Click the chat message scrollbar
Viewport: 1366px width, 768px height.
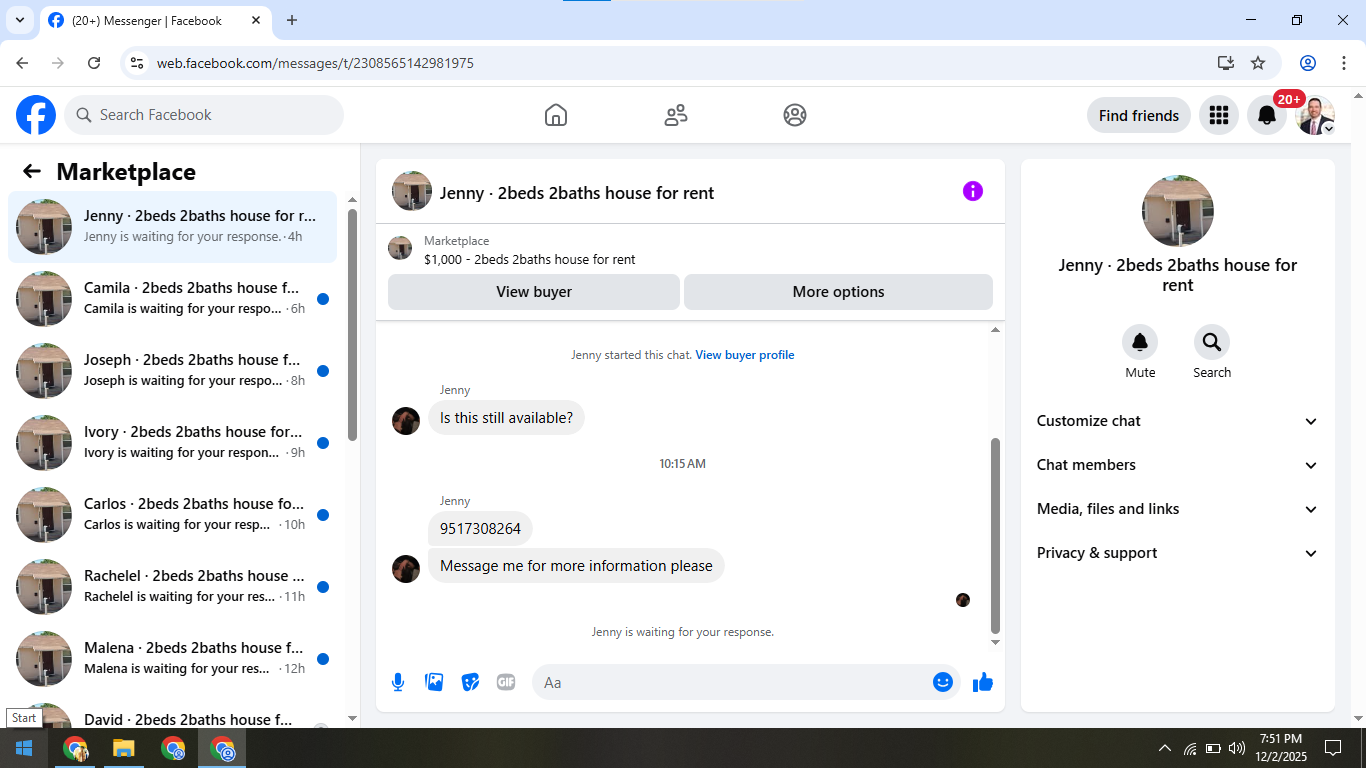coord(995,535)
